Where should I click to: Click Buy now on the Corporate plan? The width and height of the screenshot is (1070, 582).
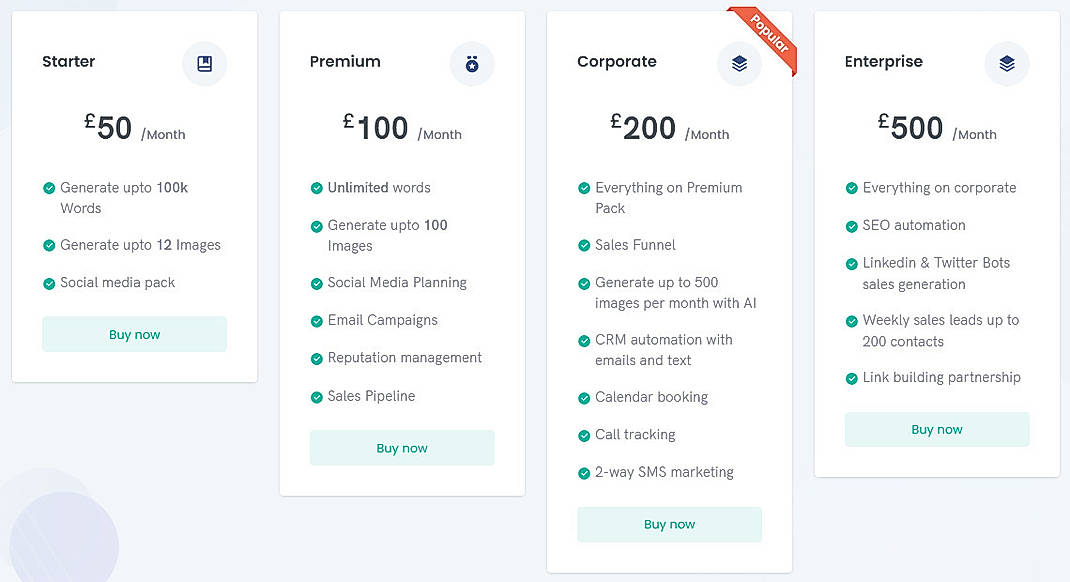point(669,524)
